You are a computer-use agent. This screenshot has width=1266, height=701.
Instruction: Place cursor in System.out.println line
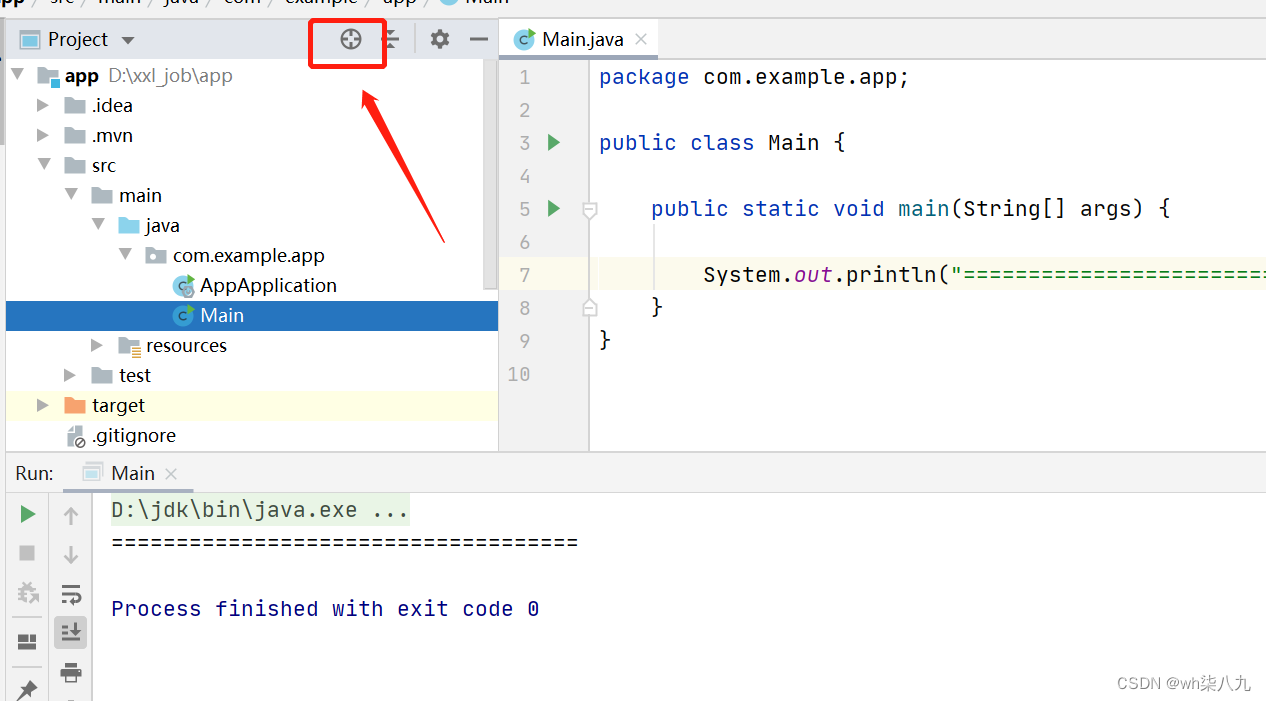(984, 275)
